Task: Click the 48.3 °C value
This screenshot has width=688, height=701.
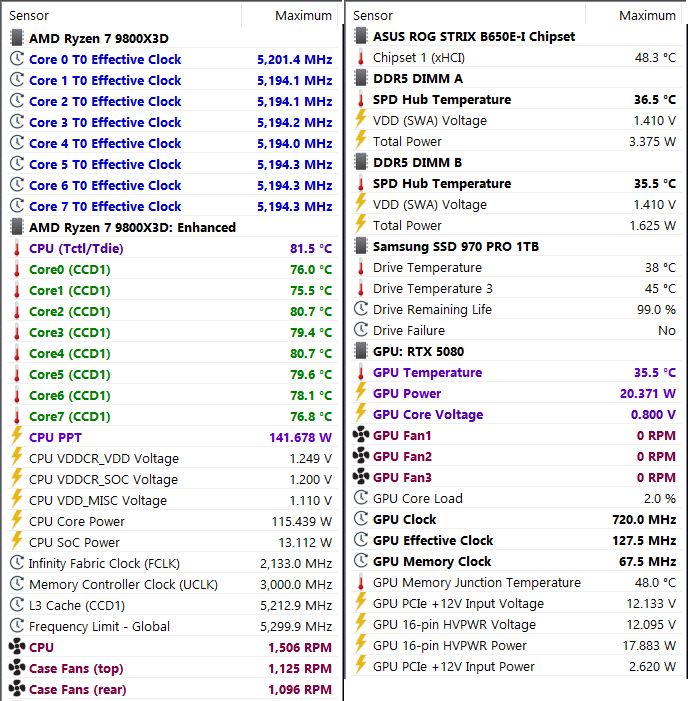Action: pos(655,58)
